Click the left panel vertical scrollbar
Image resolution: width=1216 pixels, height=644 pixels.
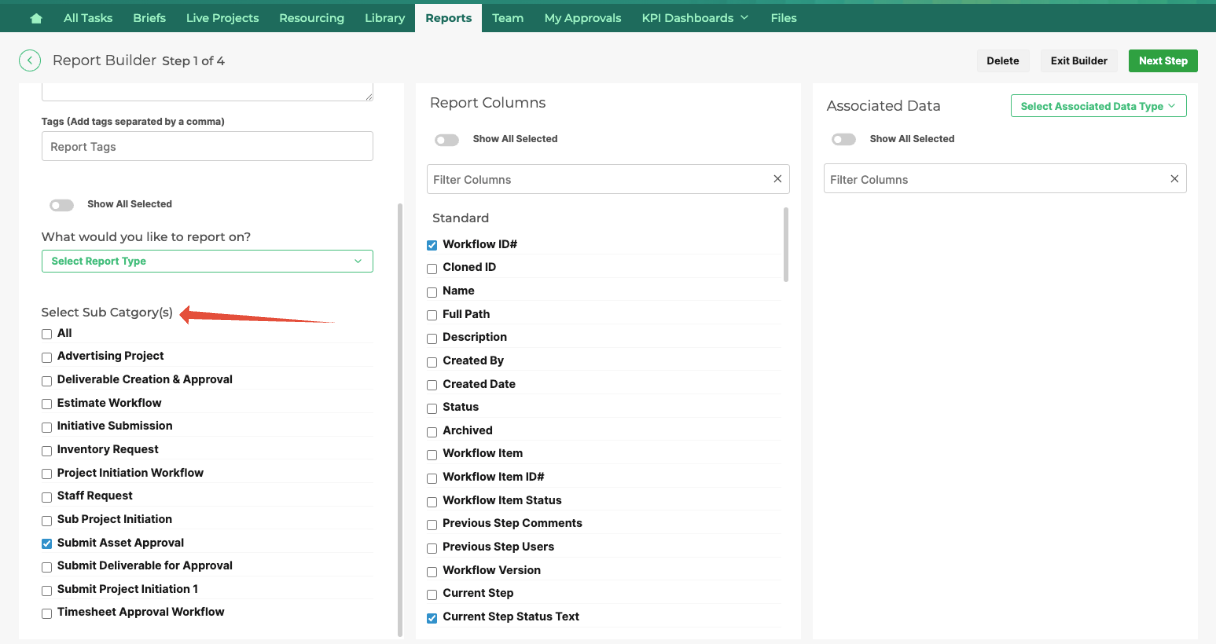click(x=400, y=420)
